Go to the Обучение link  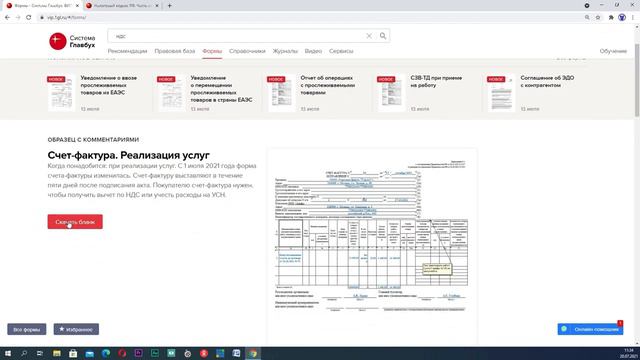click(x=613, y=51)
